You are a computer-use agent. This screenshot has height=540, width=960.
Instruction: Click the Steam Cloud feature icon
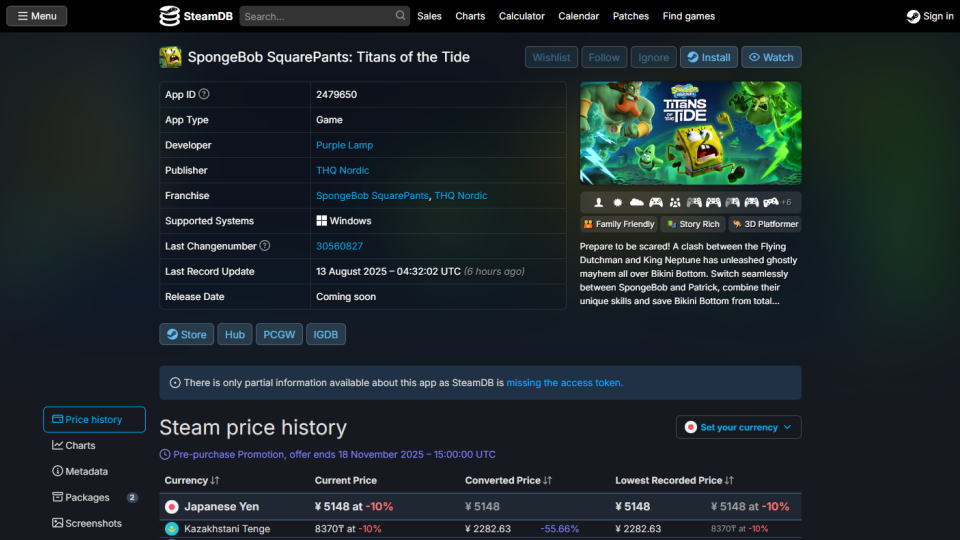coord(637,202)
